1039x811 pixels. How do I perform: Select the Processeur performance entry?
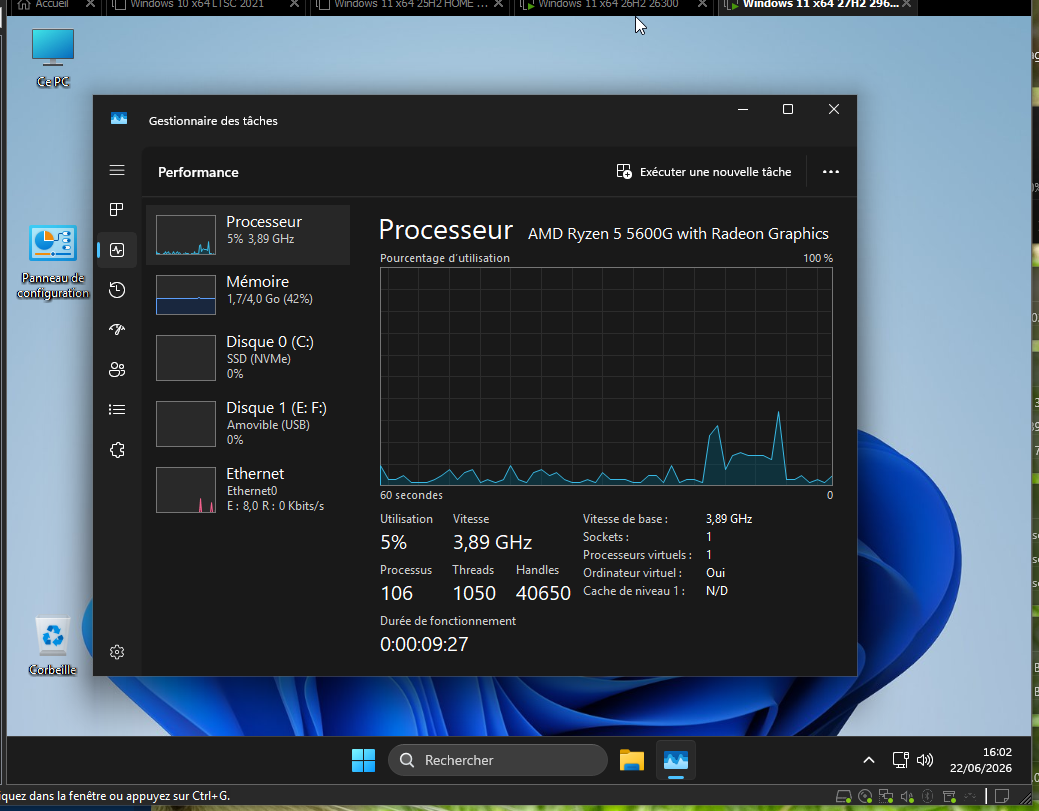[248, 235]
